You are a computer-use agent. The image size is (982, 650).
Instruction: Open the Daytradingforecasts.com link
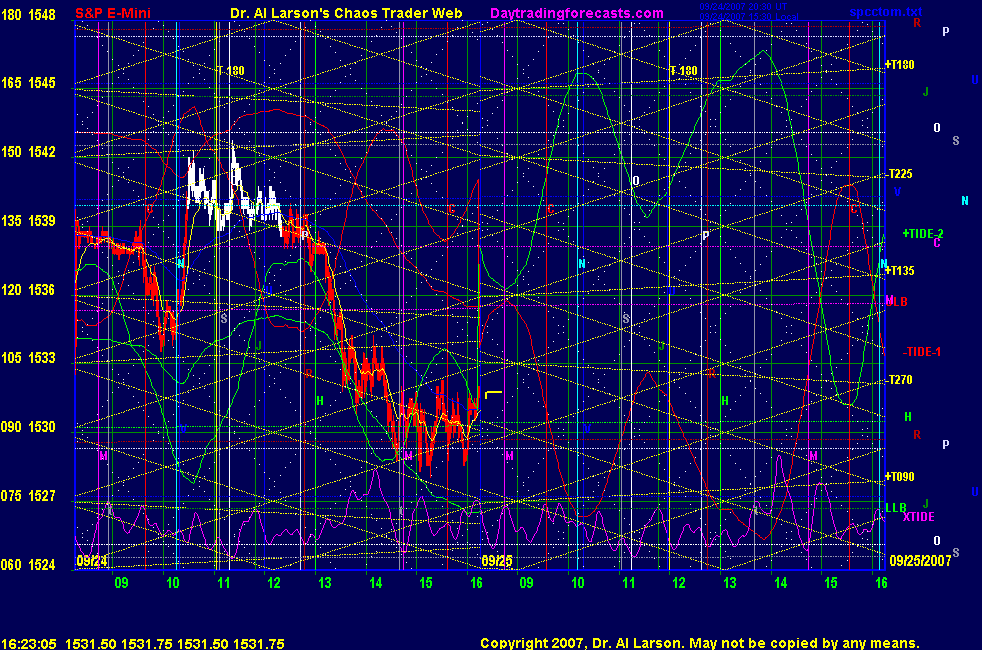pyautogui.click(x=577, y=13)
